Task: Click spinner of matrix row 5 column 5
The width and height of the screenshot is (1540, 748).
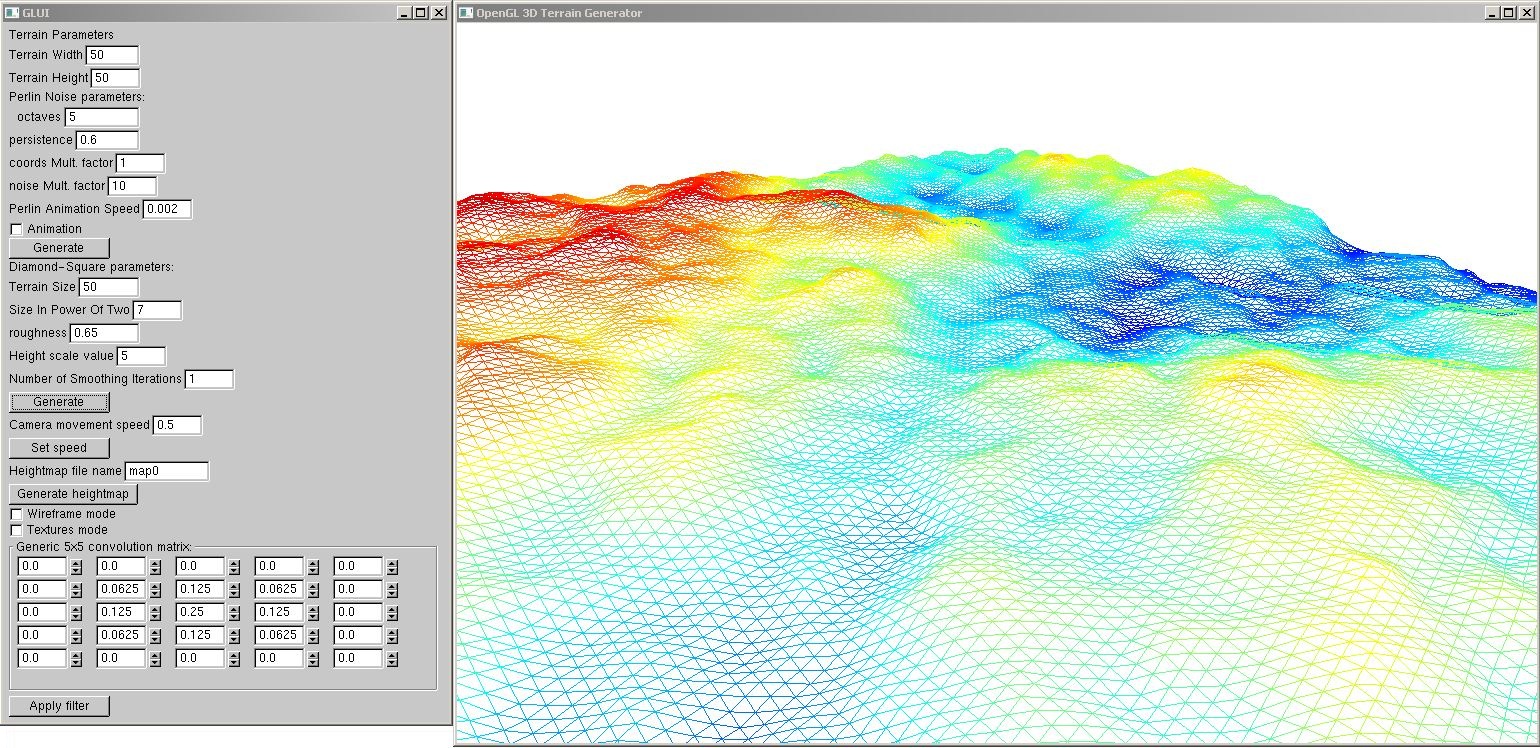Action: (x=392, y=659)
